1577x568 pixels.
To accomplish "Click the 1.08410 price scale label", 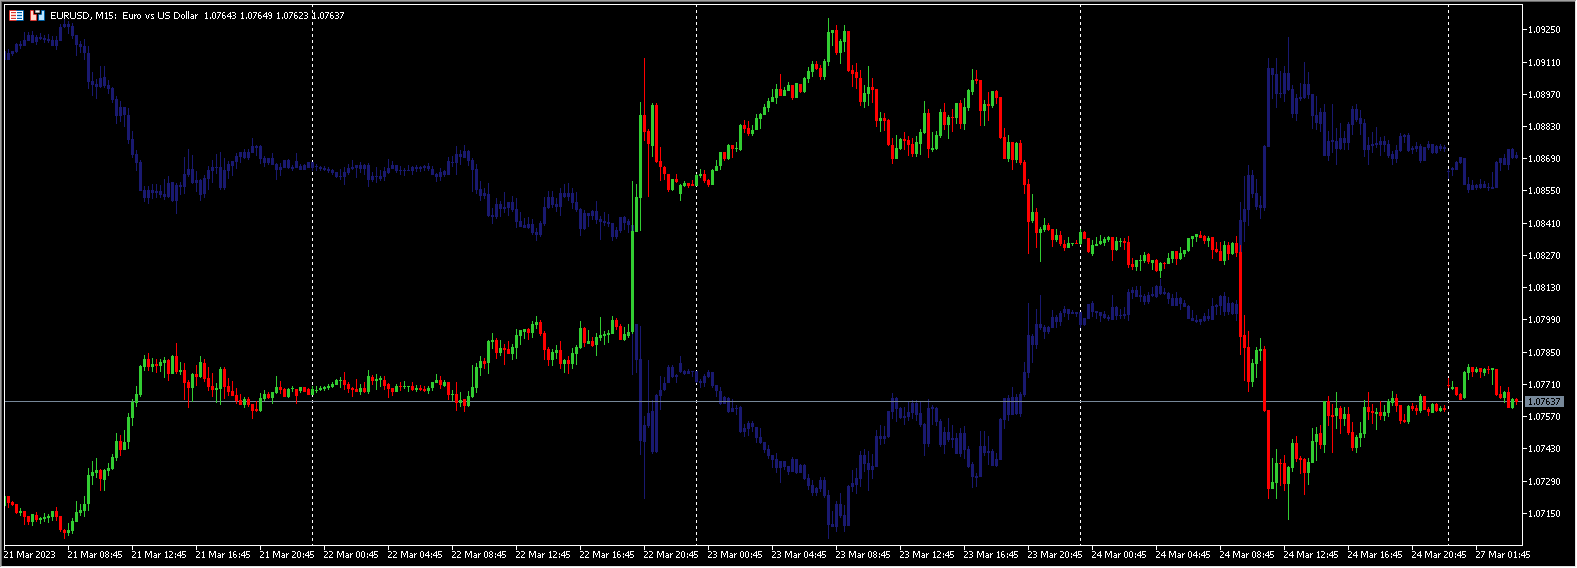I will click(1544, 224).
